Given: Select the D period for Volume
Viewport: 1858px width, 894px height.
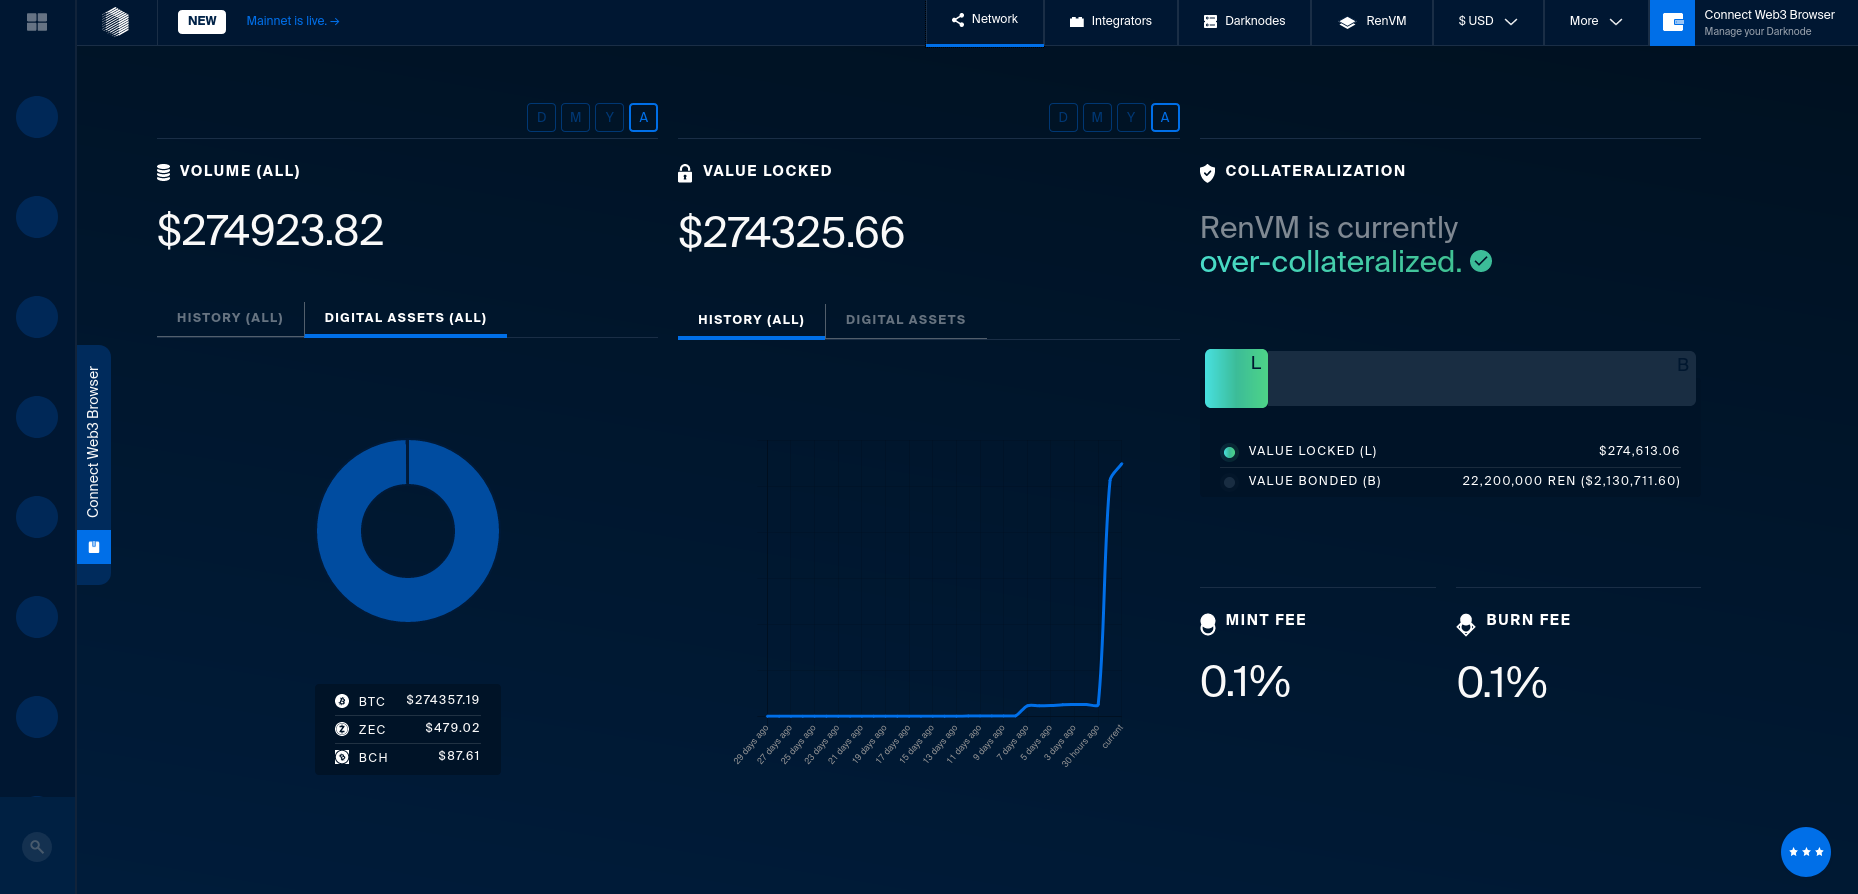Looking at the screenshot, I should (541, 118).
